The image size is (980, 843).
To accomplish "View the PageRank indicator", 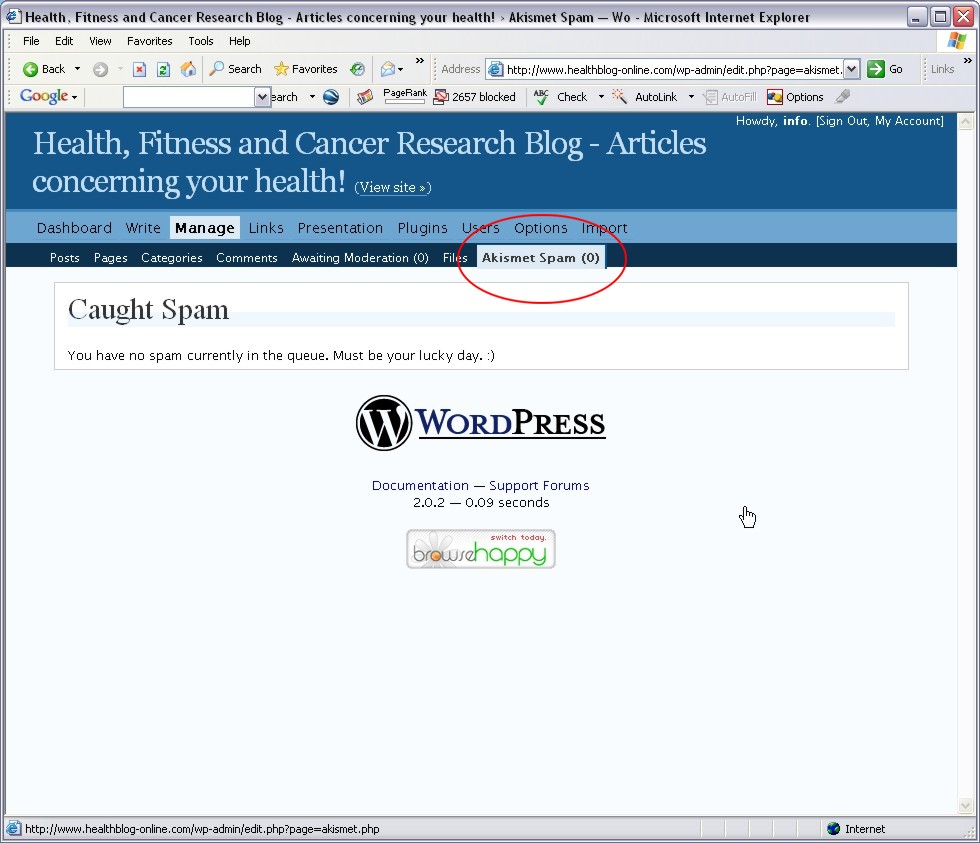I will [x=405, y=96].
